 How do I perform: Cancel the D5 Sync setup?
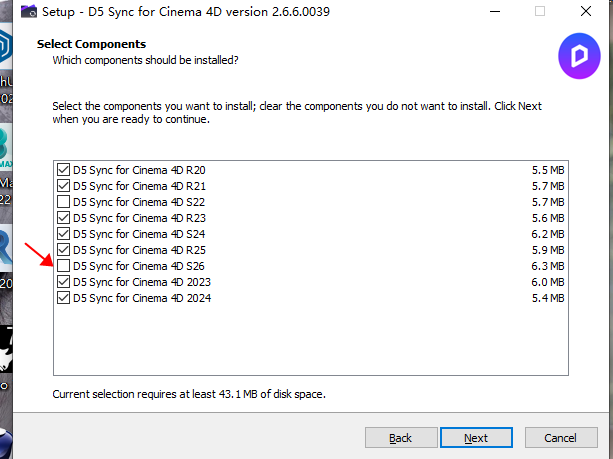pyautogui.click(x=561, y=437)
